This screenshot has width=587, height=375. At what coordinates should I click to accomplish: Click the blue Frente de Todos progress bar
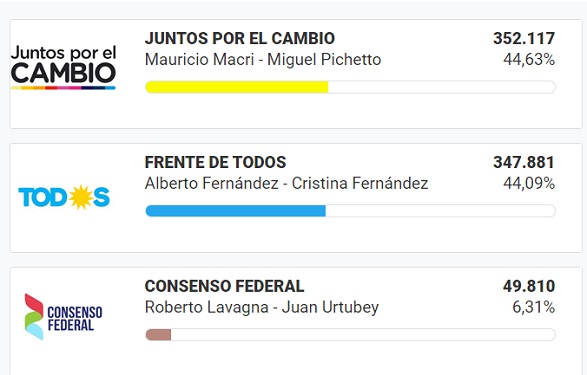tap(235, 211)
